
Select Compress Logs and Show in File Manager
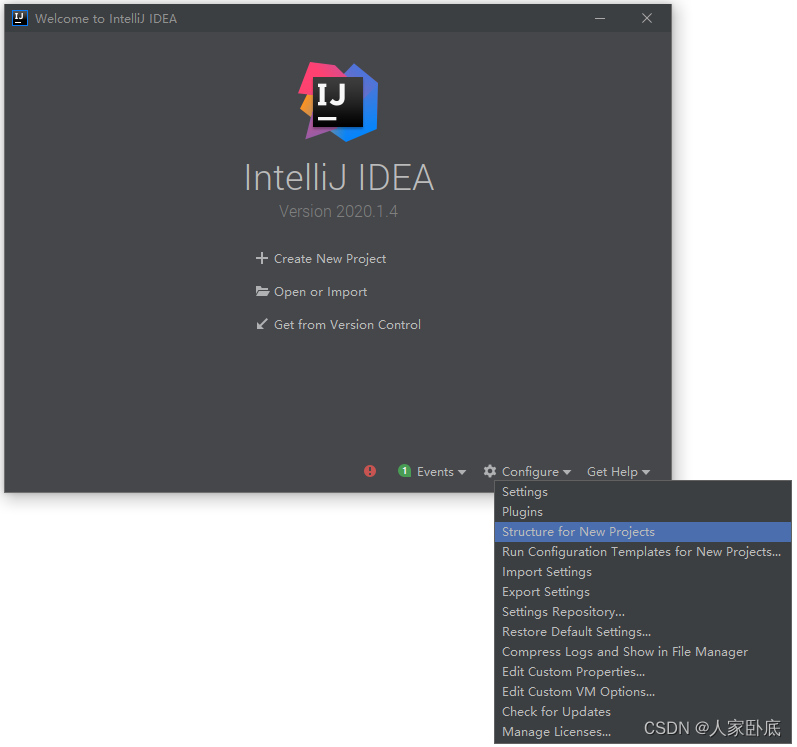click(x=644, y=653)
